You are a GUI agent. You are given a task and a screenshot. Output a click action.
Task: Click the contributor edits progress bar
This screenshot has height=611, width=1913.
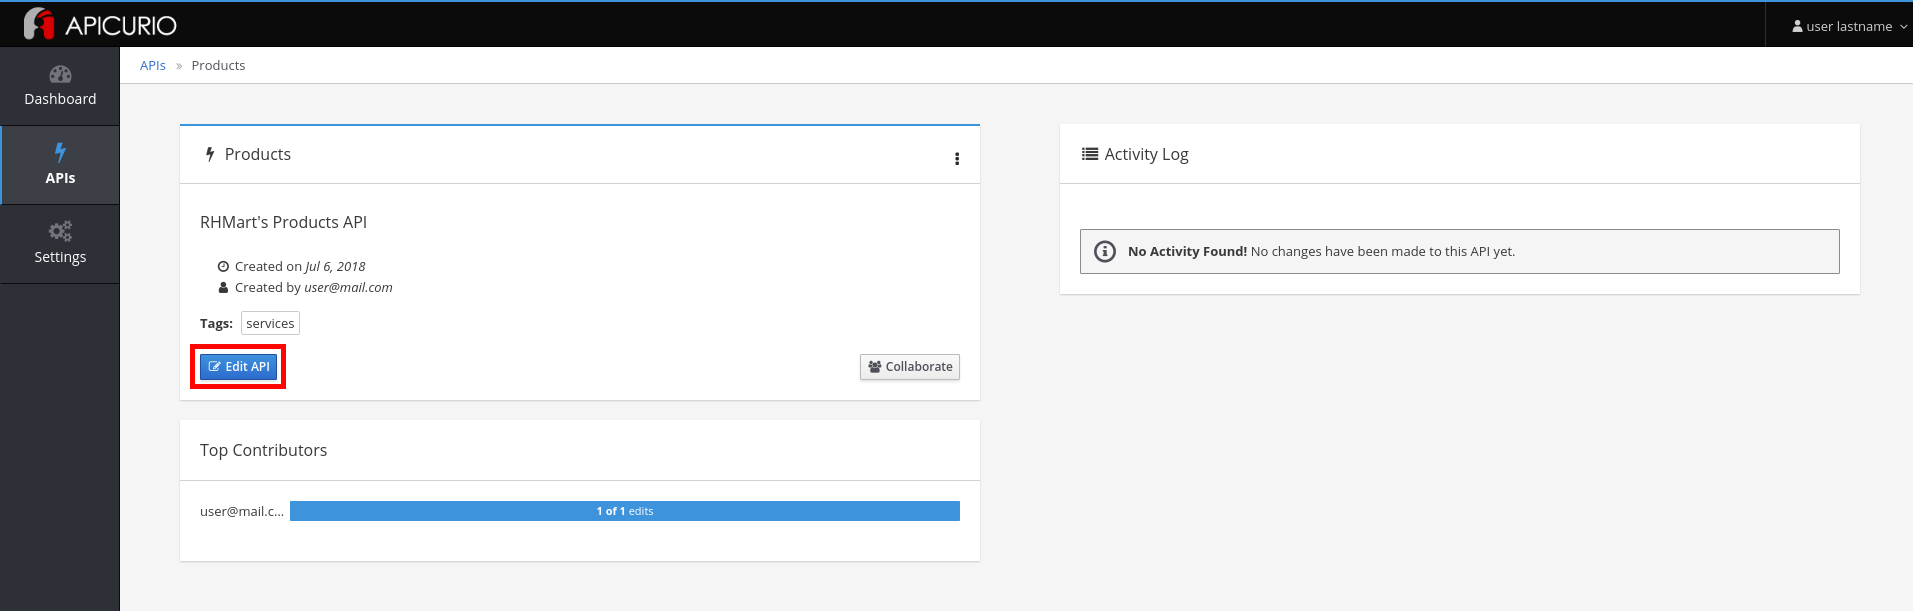tap(624, 511)
